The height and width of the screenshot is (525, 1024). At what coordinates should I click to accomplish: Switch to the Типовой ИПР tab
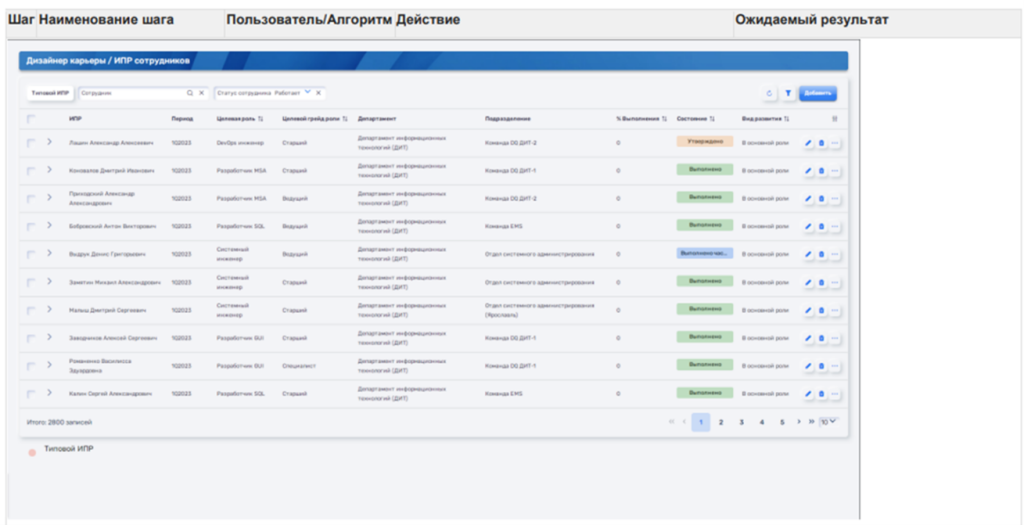coord(50,93)
